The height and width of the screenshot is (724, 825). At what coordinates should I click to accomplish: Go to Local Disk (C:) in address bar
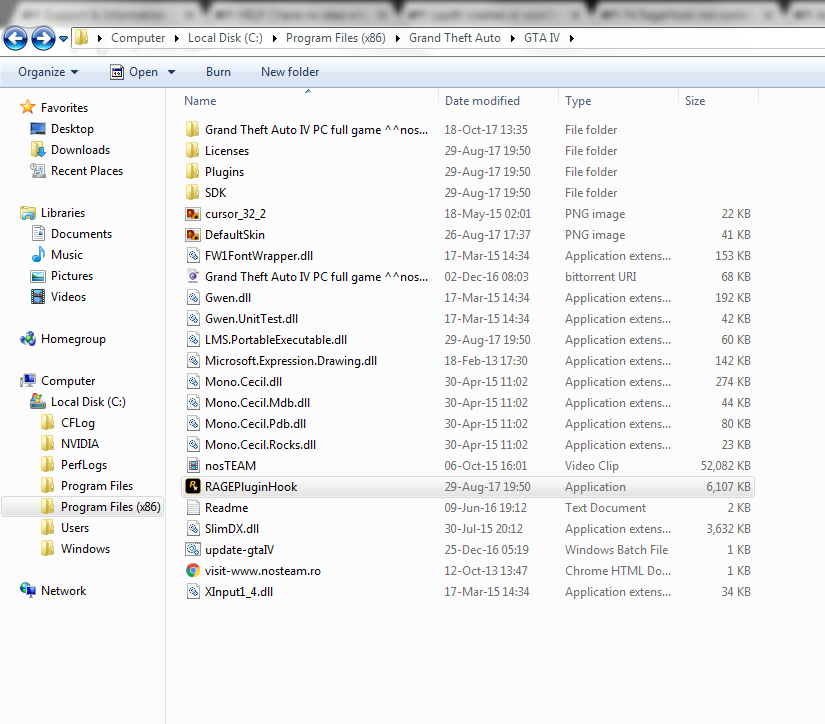225,38
